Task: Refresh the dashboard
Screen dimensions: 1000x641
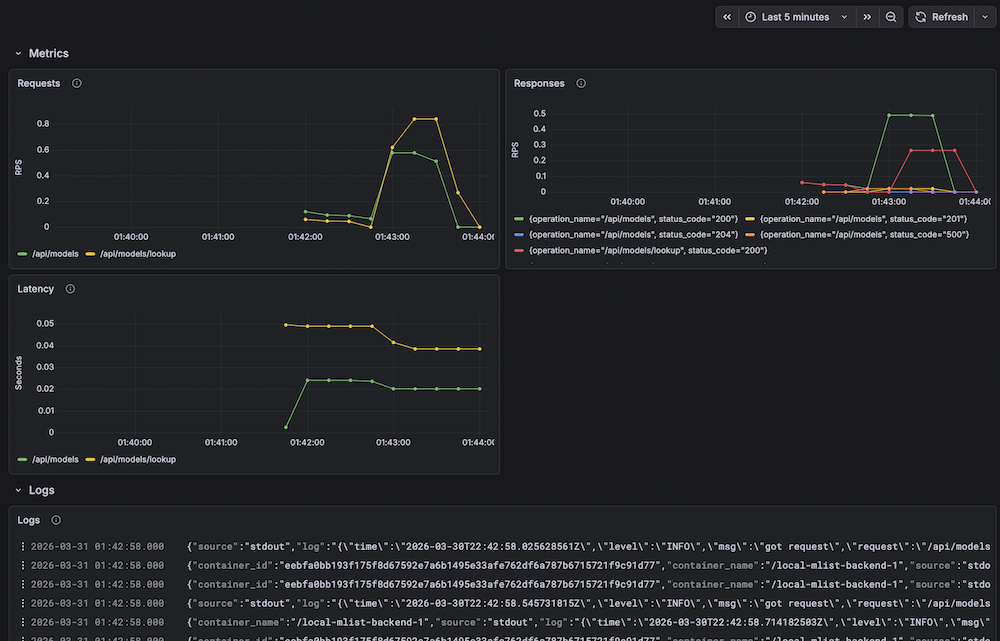Action: (942, 17)
